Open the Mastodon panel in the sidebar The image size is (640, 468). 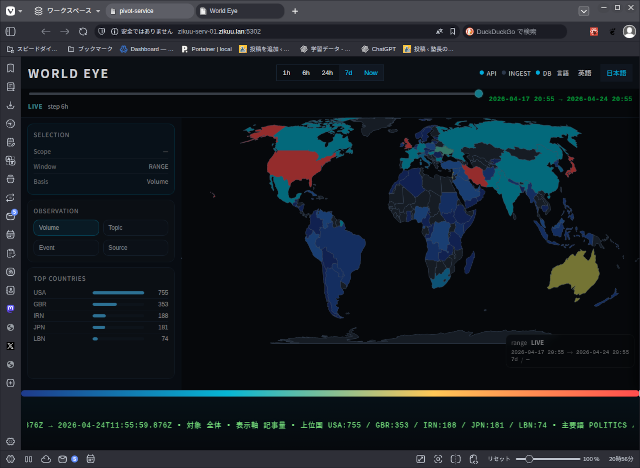(10, 309)
